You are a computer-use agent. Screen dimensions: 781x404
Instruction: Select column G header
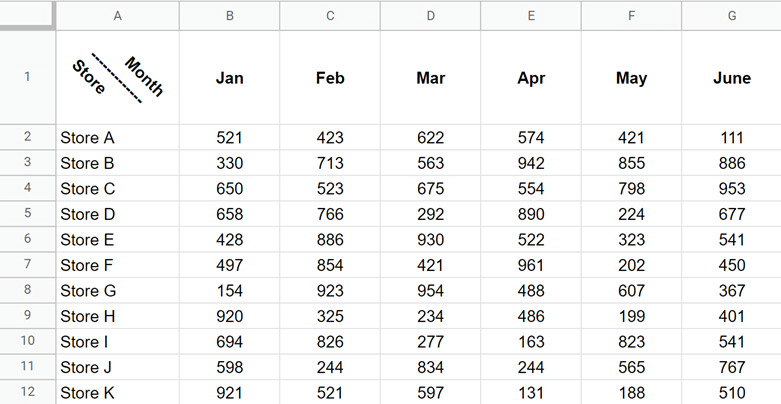pyautogui.click(x=731, y=15)
